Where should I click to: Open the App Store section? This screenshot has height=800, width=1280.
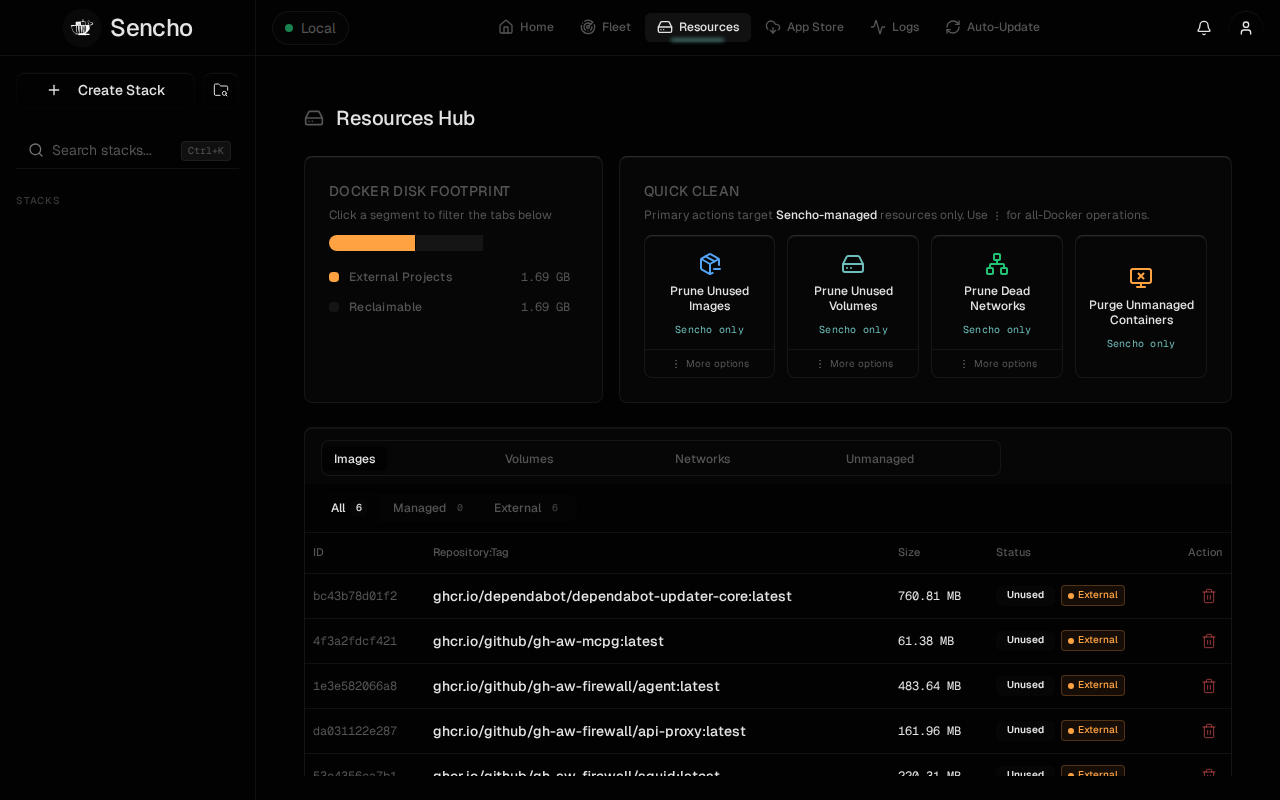click(x=805, y=27)
